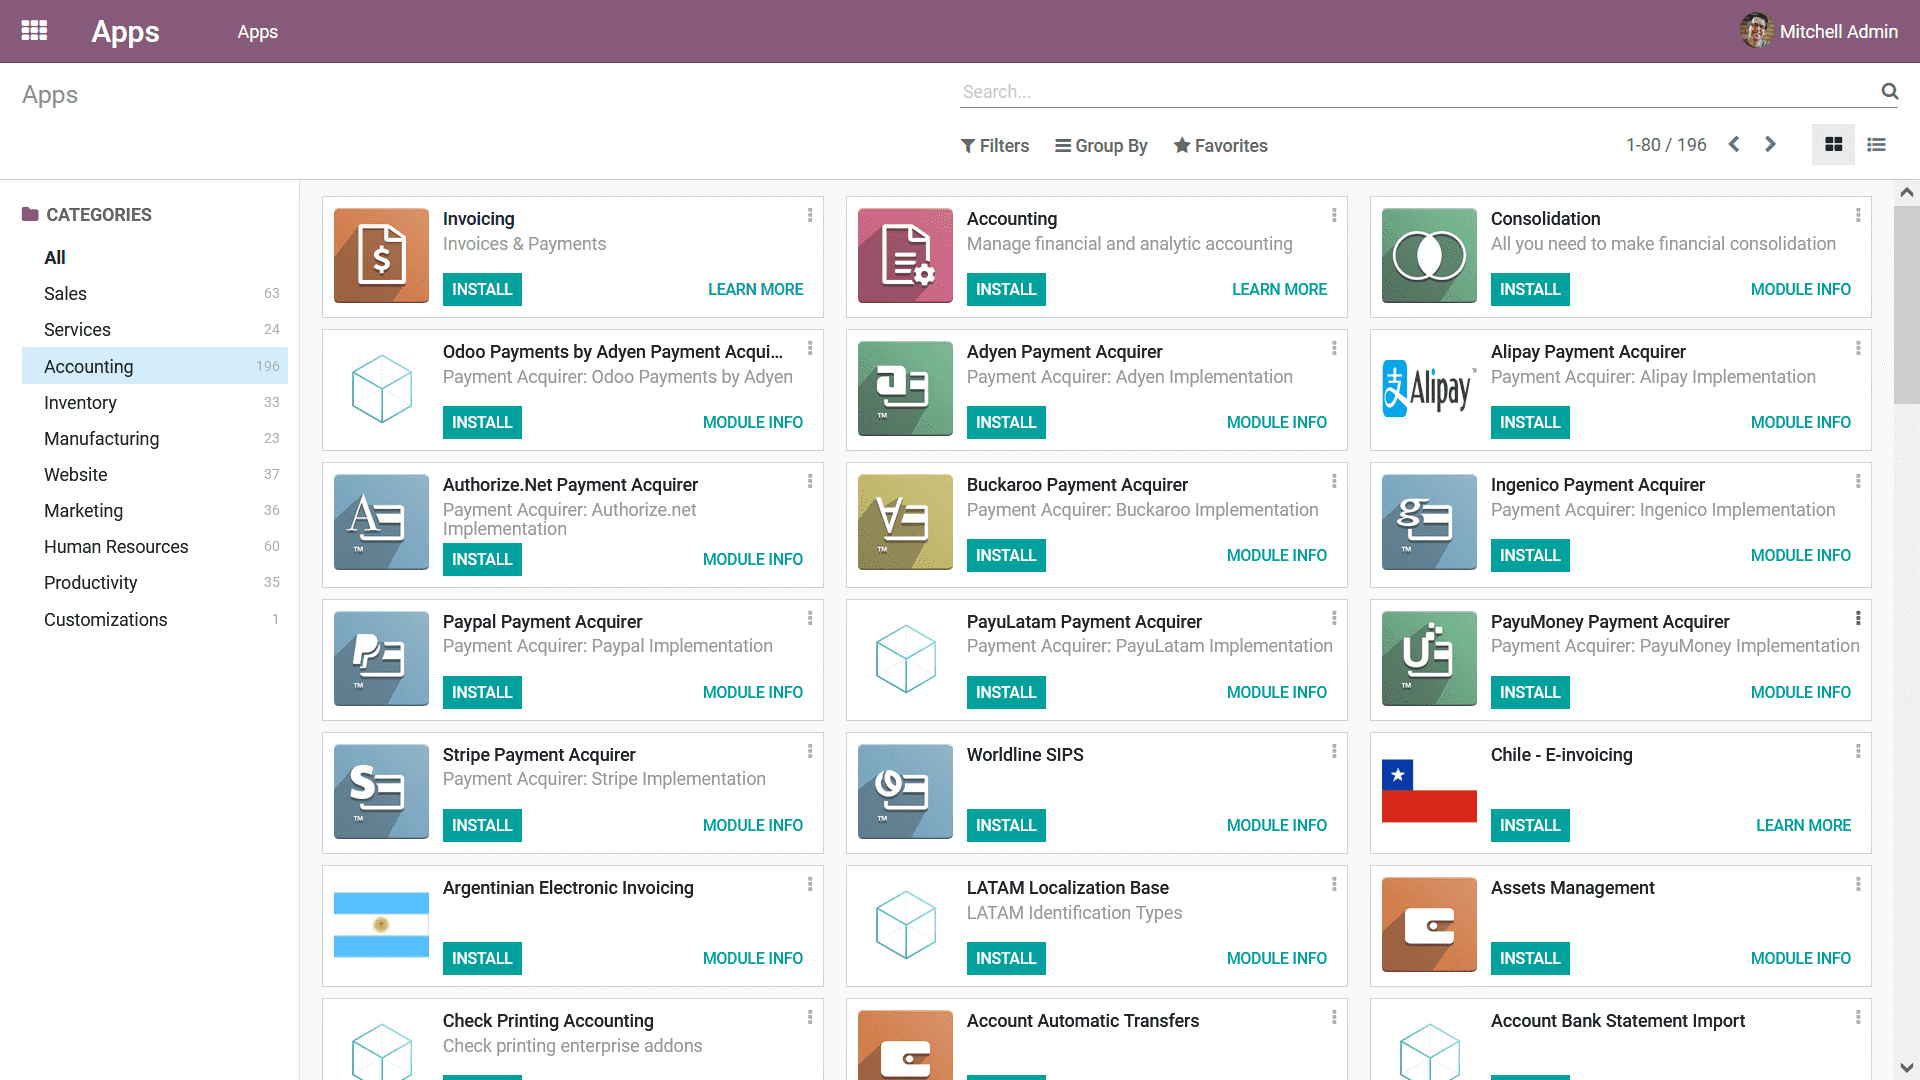1920x1080 pixels.
Task: Open the Favorites dropdown
Action: click(x=1220, y=146)
